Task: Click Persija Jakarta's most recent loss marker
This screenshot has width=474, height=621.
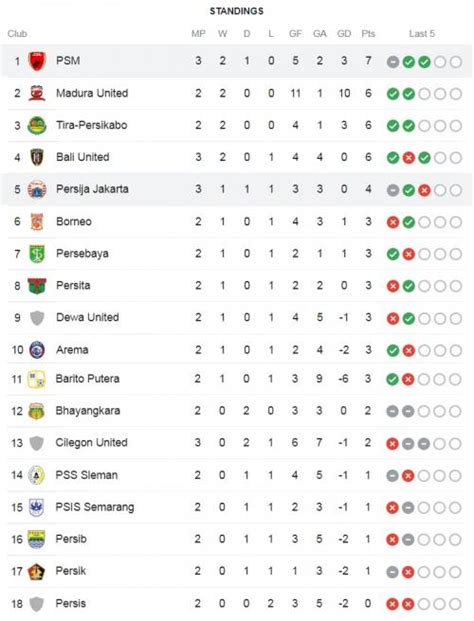Action: (424, 190)
